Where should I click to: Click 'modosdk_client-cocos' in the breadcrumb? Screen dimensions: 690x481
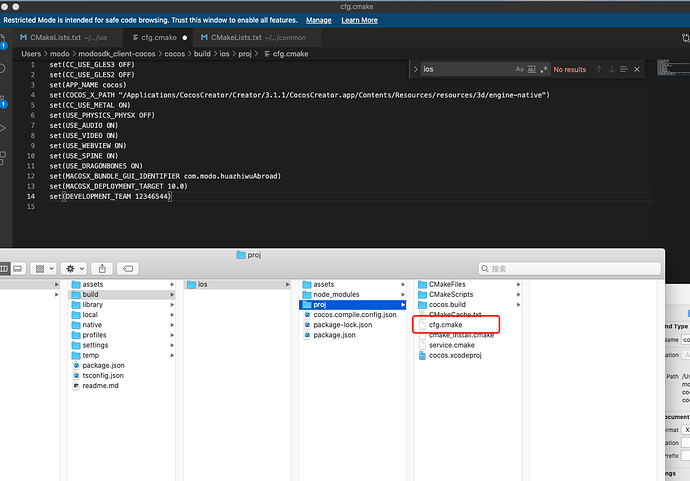coord(117,54)
